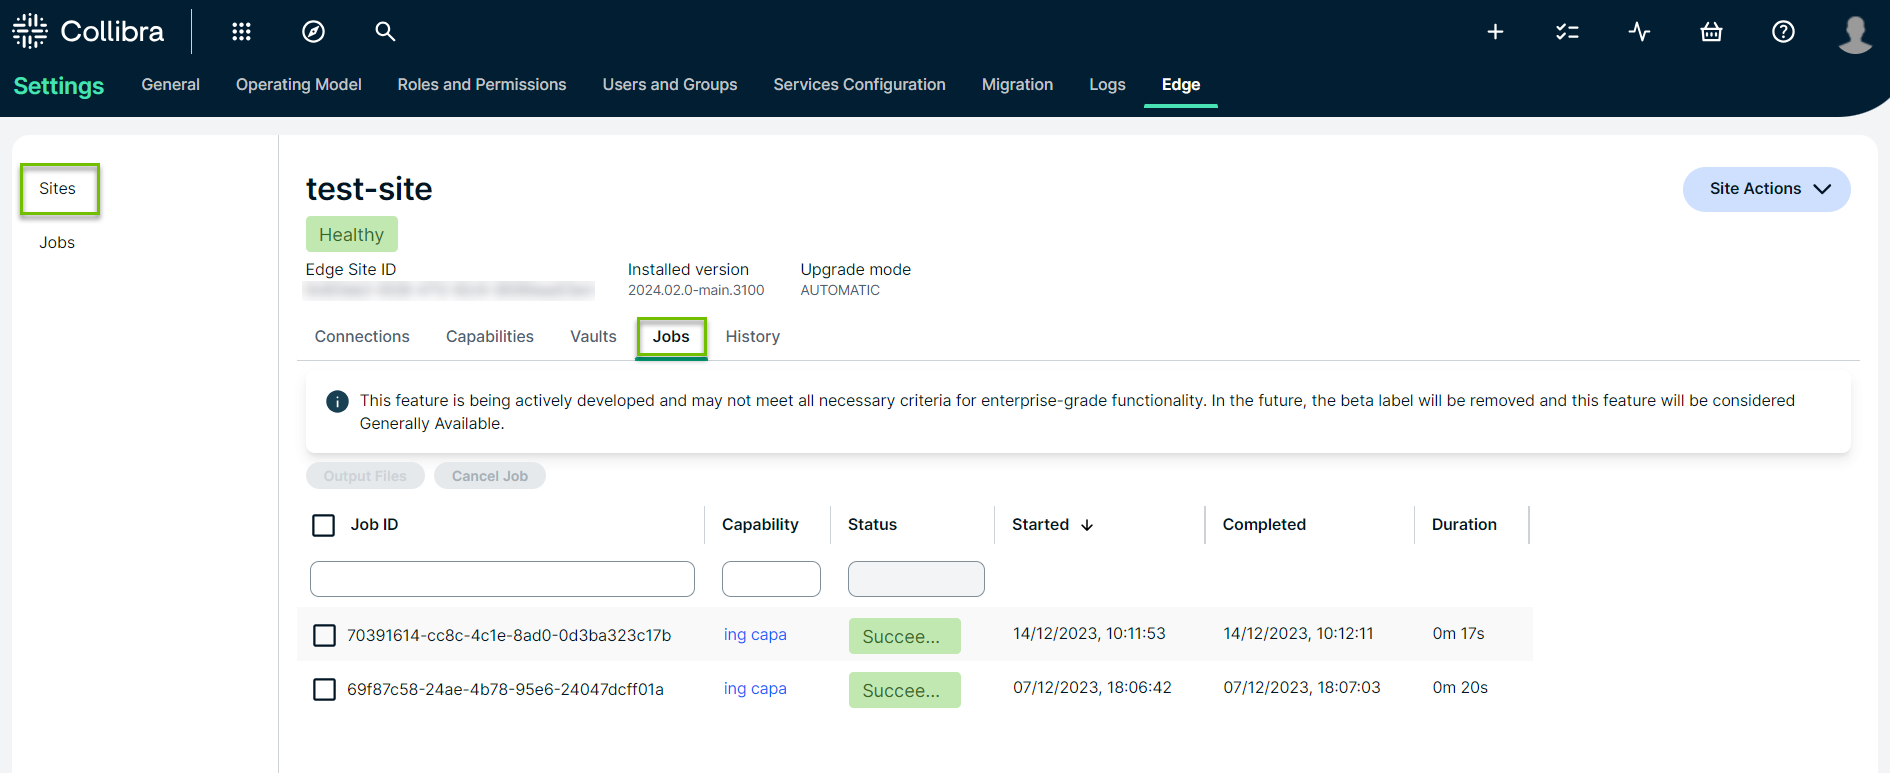The image size is (1890, 773).
Task: Open the Status filter dropdown
Action: [916, 579]
